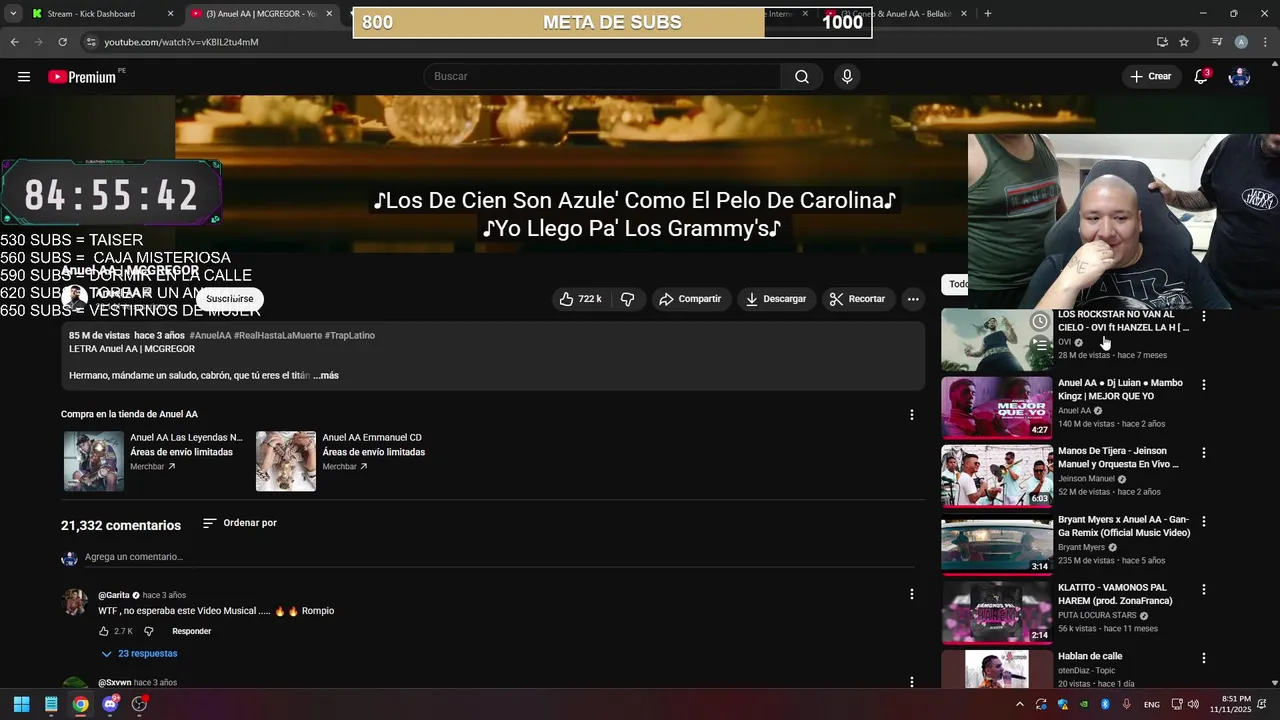Open options for Gan-Ga Remix video
The height and width of the screenshot is (720, 1280).
click(1203, 521)
